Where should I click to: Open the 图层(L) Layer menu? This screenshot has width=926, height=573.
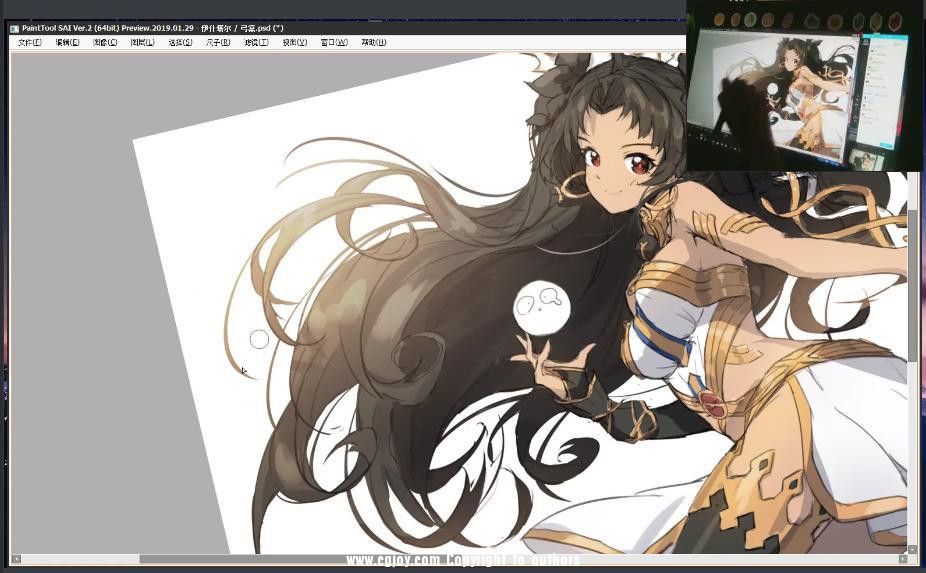point(142,43)
